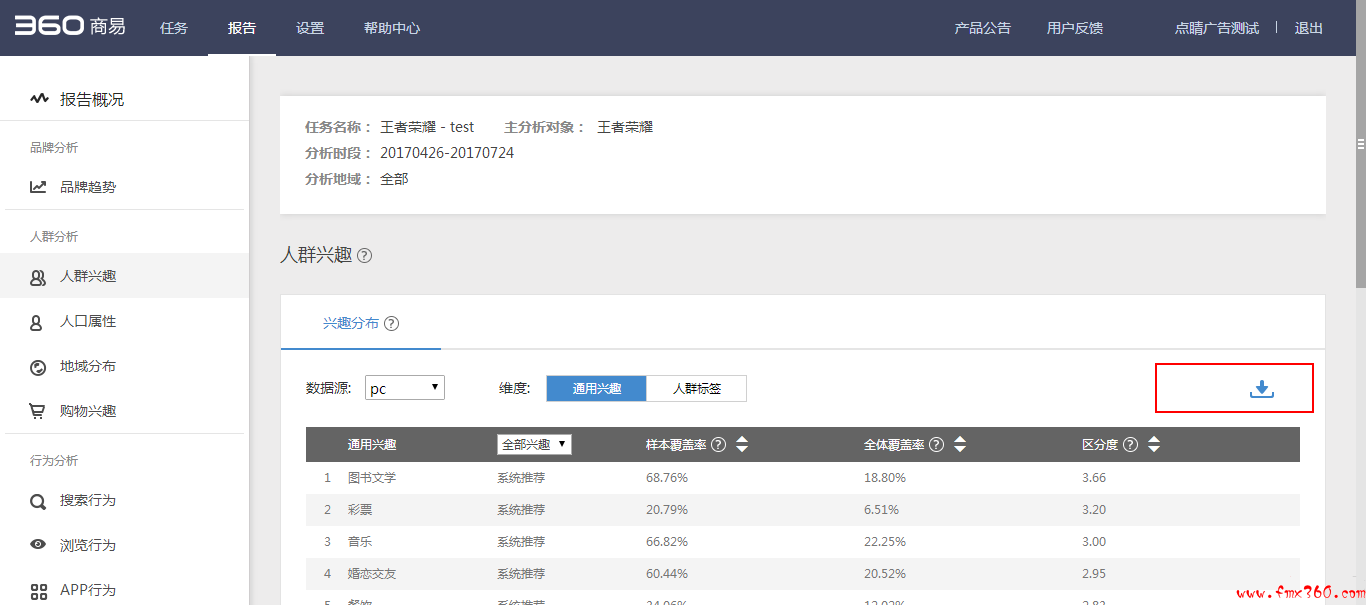
Task: Select the 人群兴趣 people icon in sidebar
Action: 38,277
